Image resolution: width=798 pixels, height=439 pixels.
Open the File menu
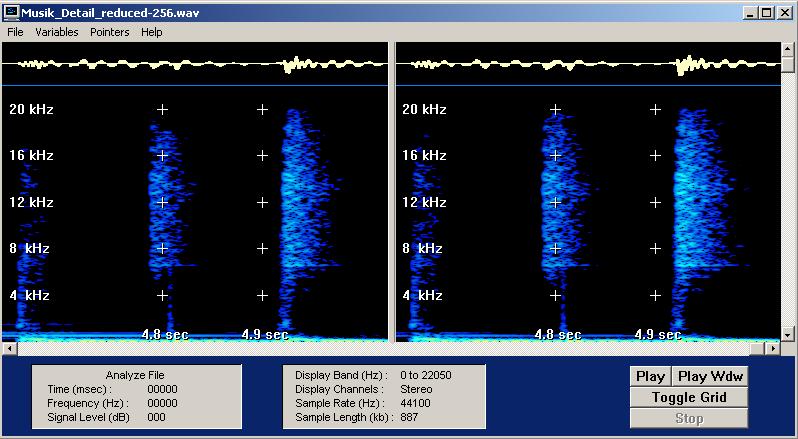coord(15,32)
